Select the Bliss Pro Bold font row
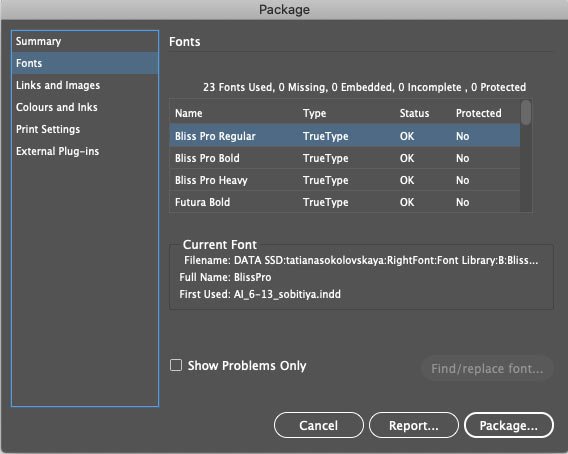Image resolution: width=568 pixels, height=454 pixels. pyautogui.click(x=345, y=158)
